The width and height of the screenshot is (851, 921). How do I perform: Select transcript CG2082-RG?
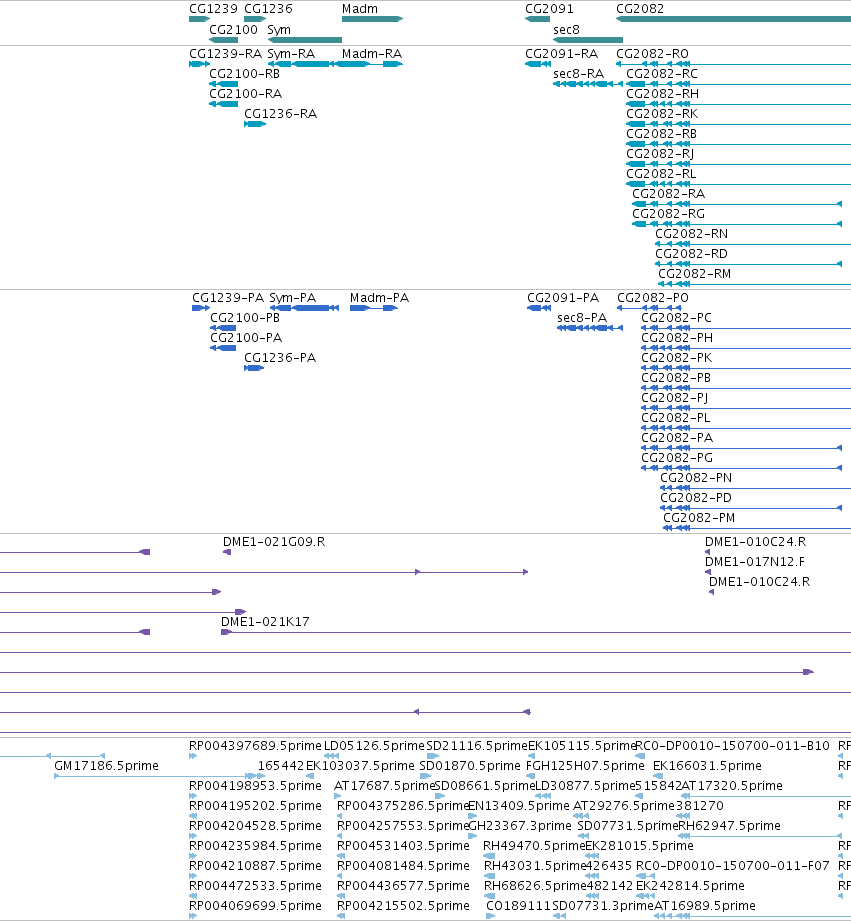pyautogui.click(x=668, y=213)
